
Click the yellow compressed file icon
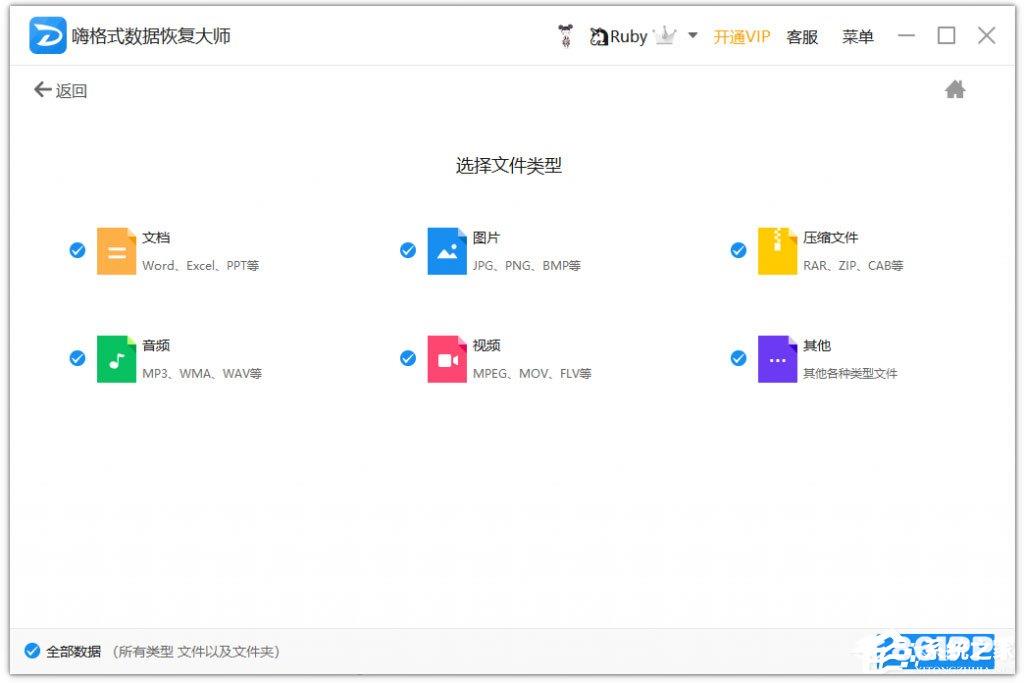click(x=777, y=251)
